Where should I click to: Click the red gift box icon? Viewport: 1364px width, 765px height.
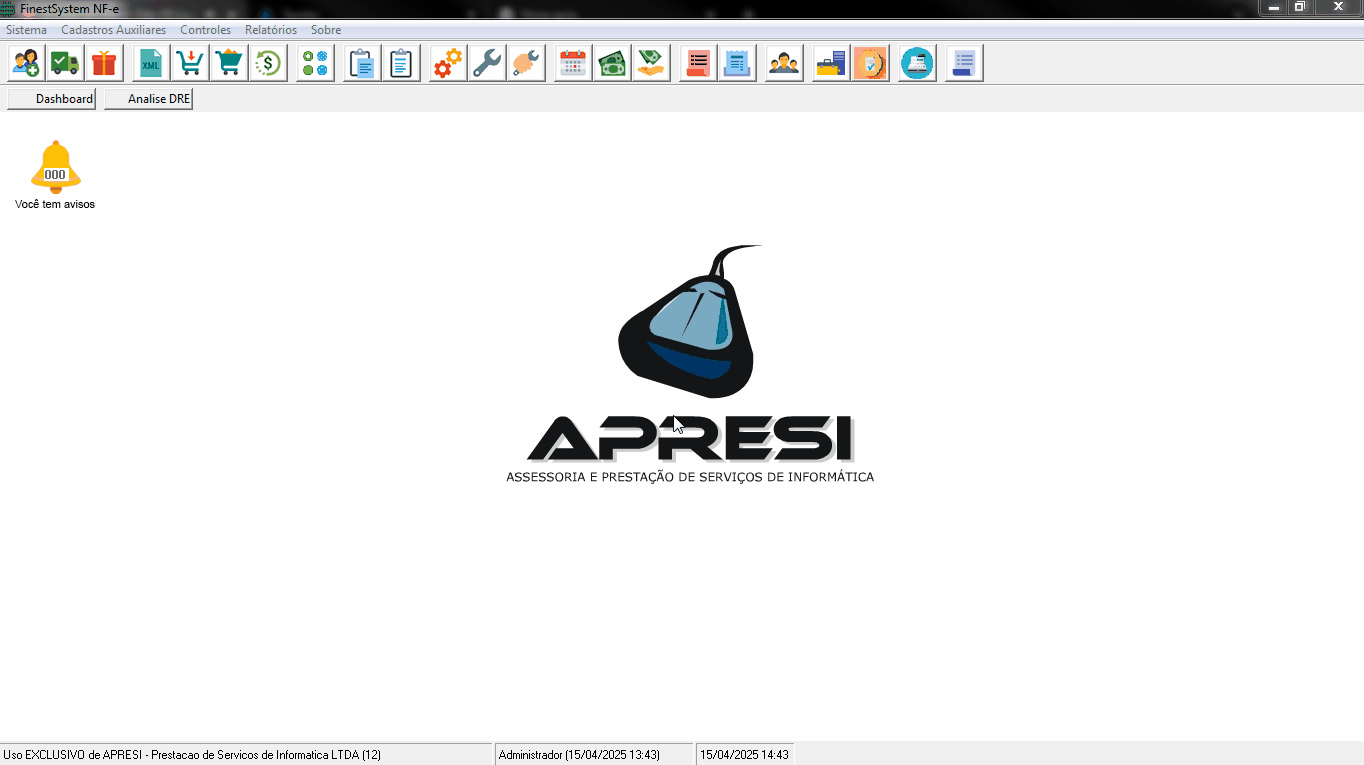click(104, 64)
